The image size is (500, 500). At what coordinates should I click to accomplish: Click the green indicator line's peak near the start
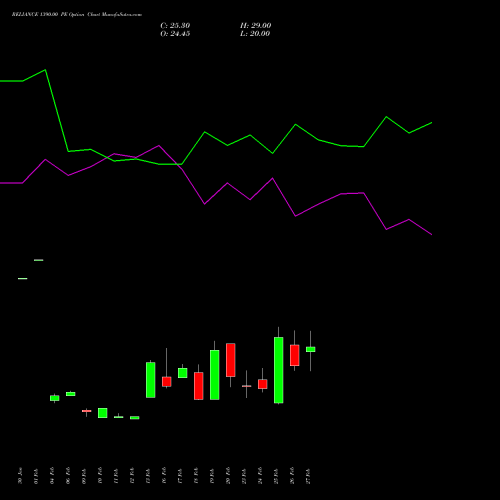click(x=45, y=70)
